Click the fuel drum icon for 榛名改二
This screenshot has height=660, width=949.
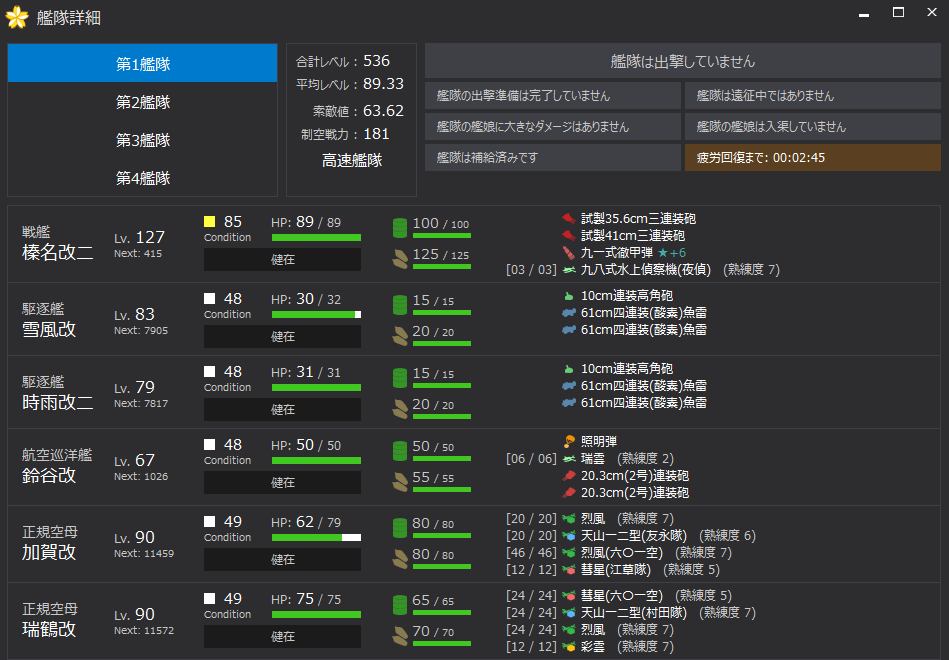pyautogui.click(x=400, y=227)
